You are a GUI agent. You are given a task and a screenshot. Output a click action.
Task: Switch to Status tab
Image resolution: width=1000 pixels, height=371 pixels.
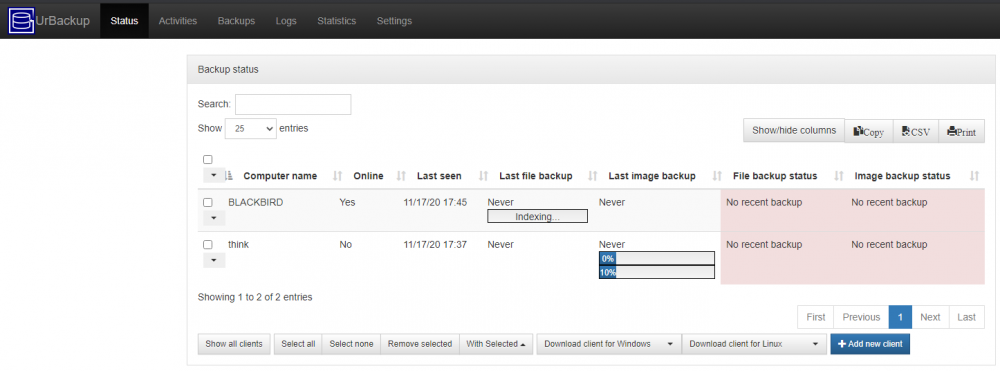click(124, 21)
